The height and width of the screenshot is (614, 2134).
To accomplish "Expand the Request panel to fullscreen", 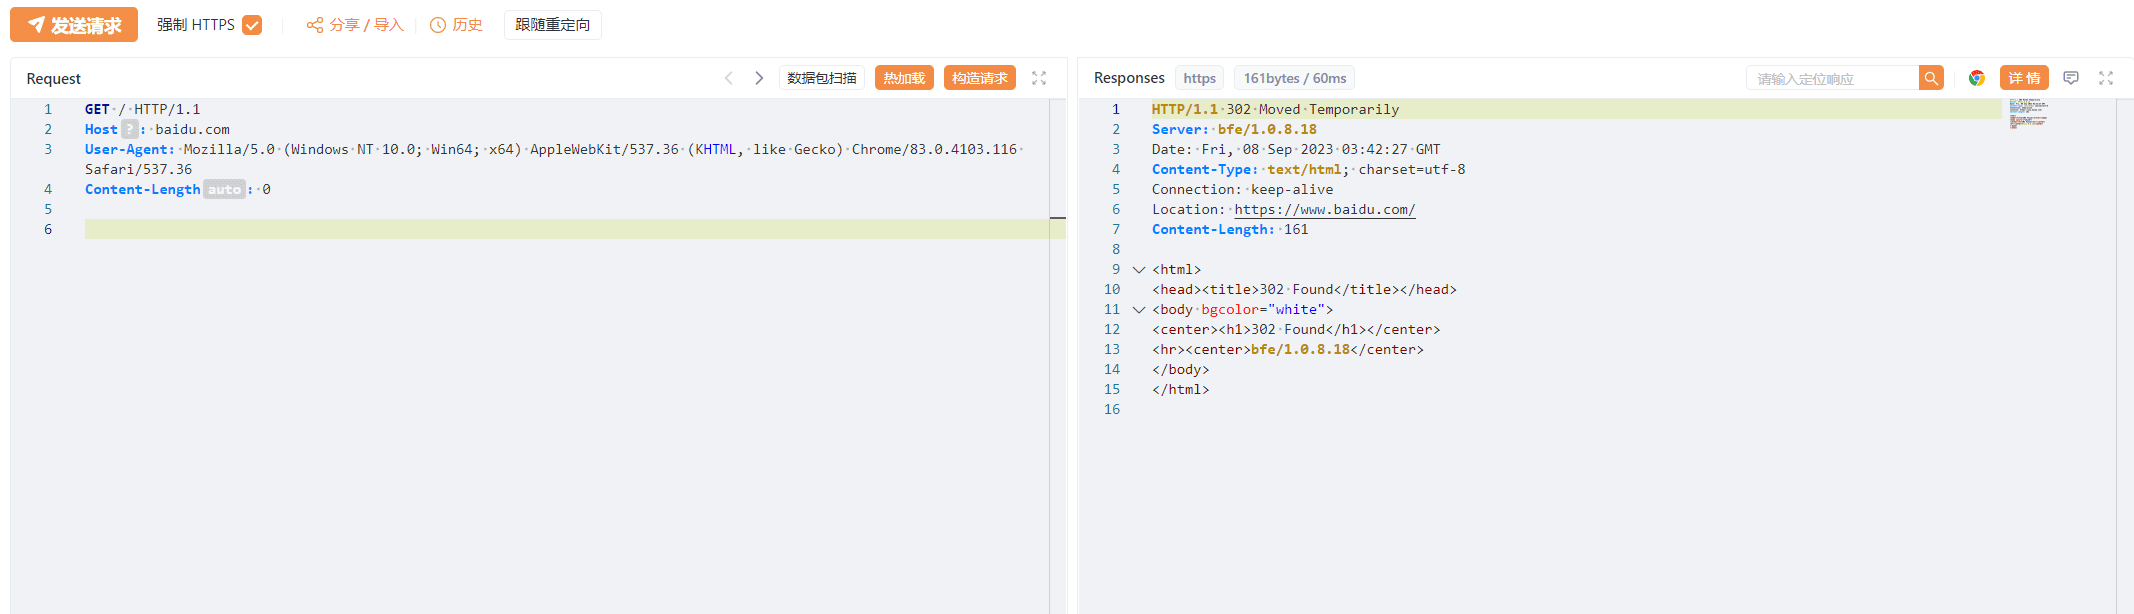I will [1039, 78].
